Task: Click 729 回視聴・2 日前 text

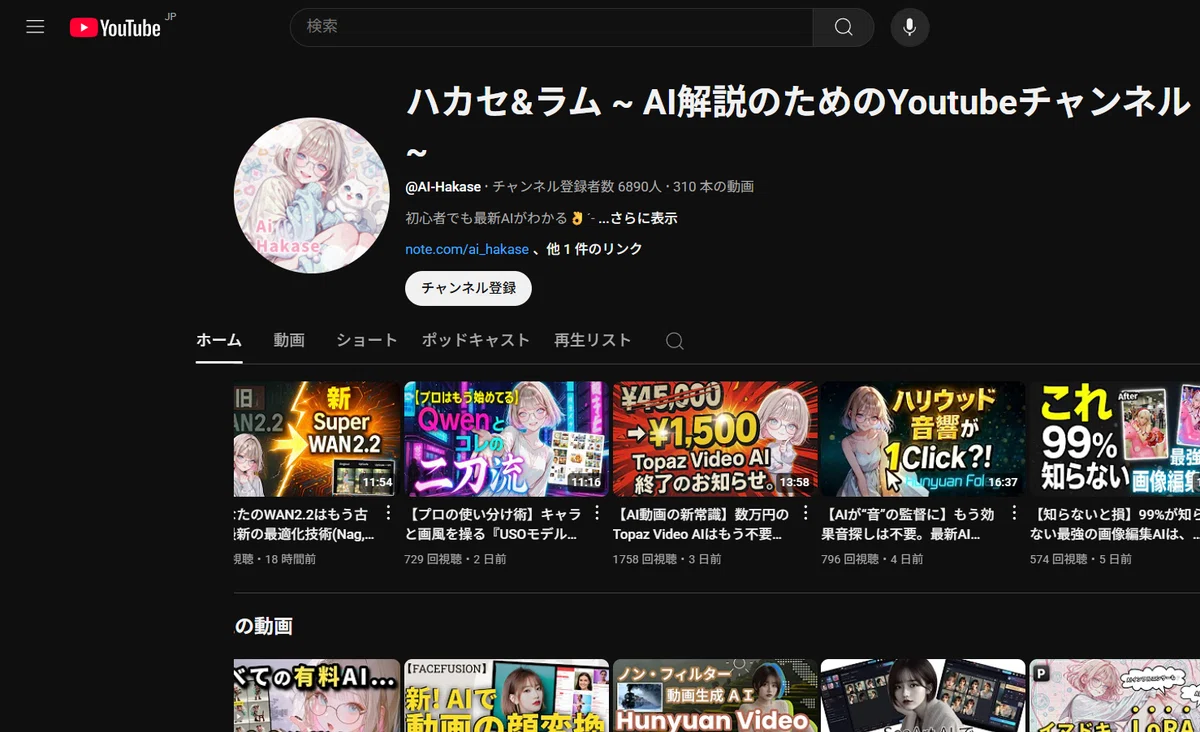Action: [456, 559]
